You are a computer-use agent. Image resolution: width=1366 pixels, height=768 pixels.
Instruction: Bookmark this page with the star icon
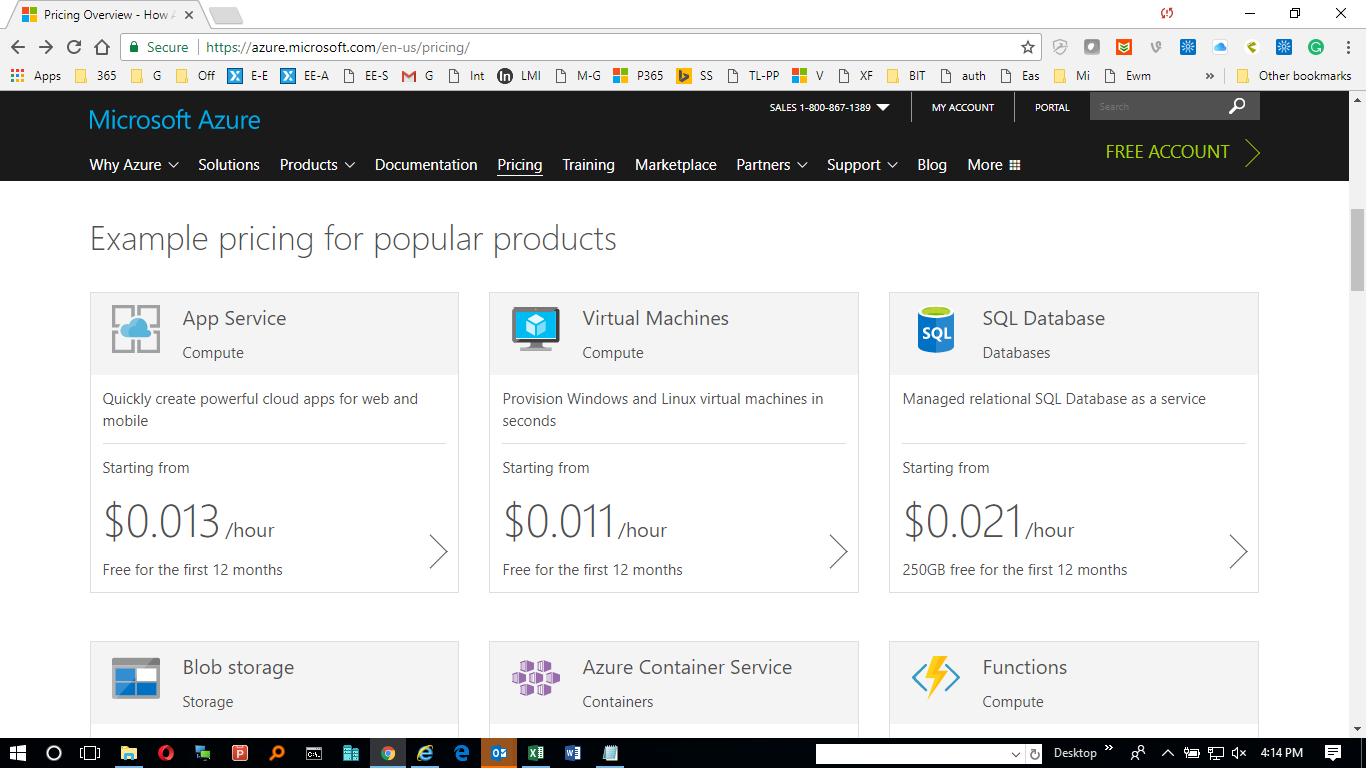click(x=1027, y=47)
